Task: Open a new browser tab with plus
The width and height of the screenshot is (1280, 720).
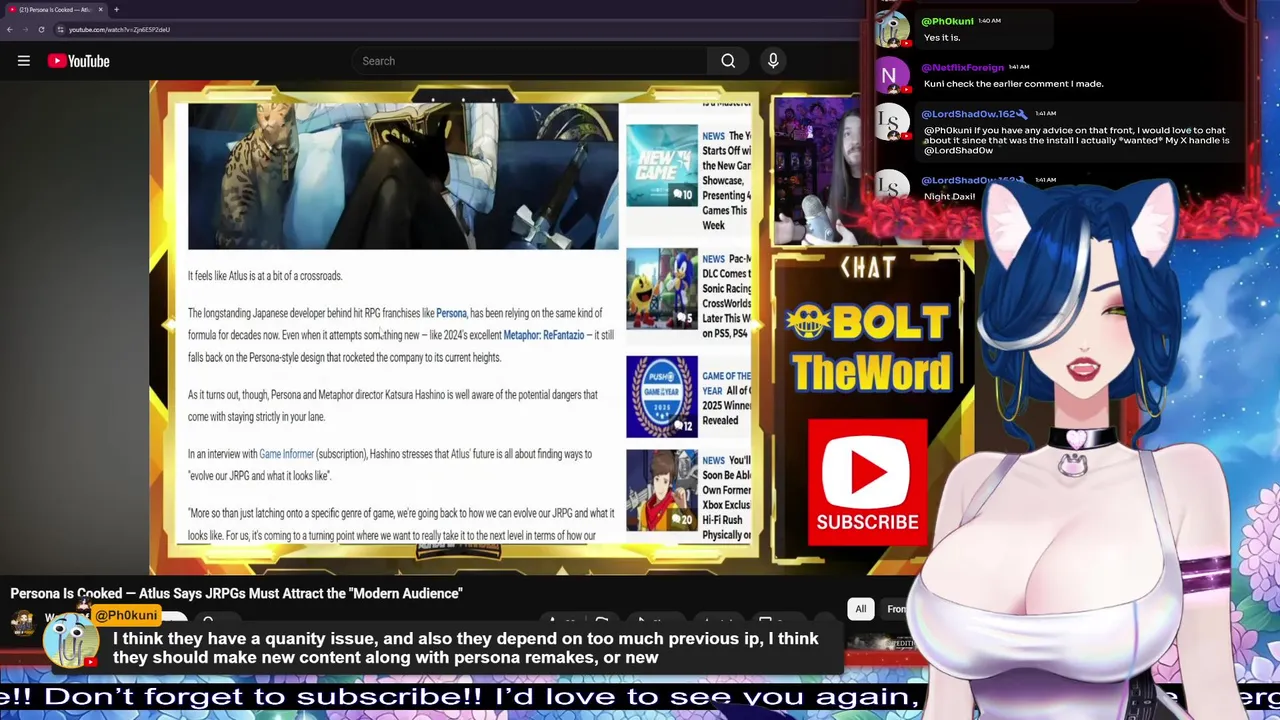Action: click(x=116, y=9)
